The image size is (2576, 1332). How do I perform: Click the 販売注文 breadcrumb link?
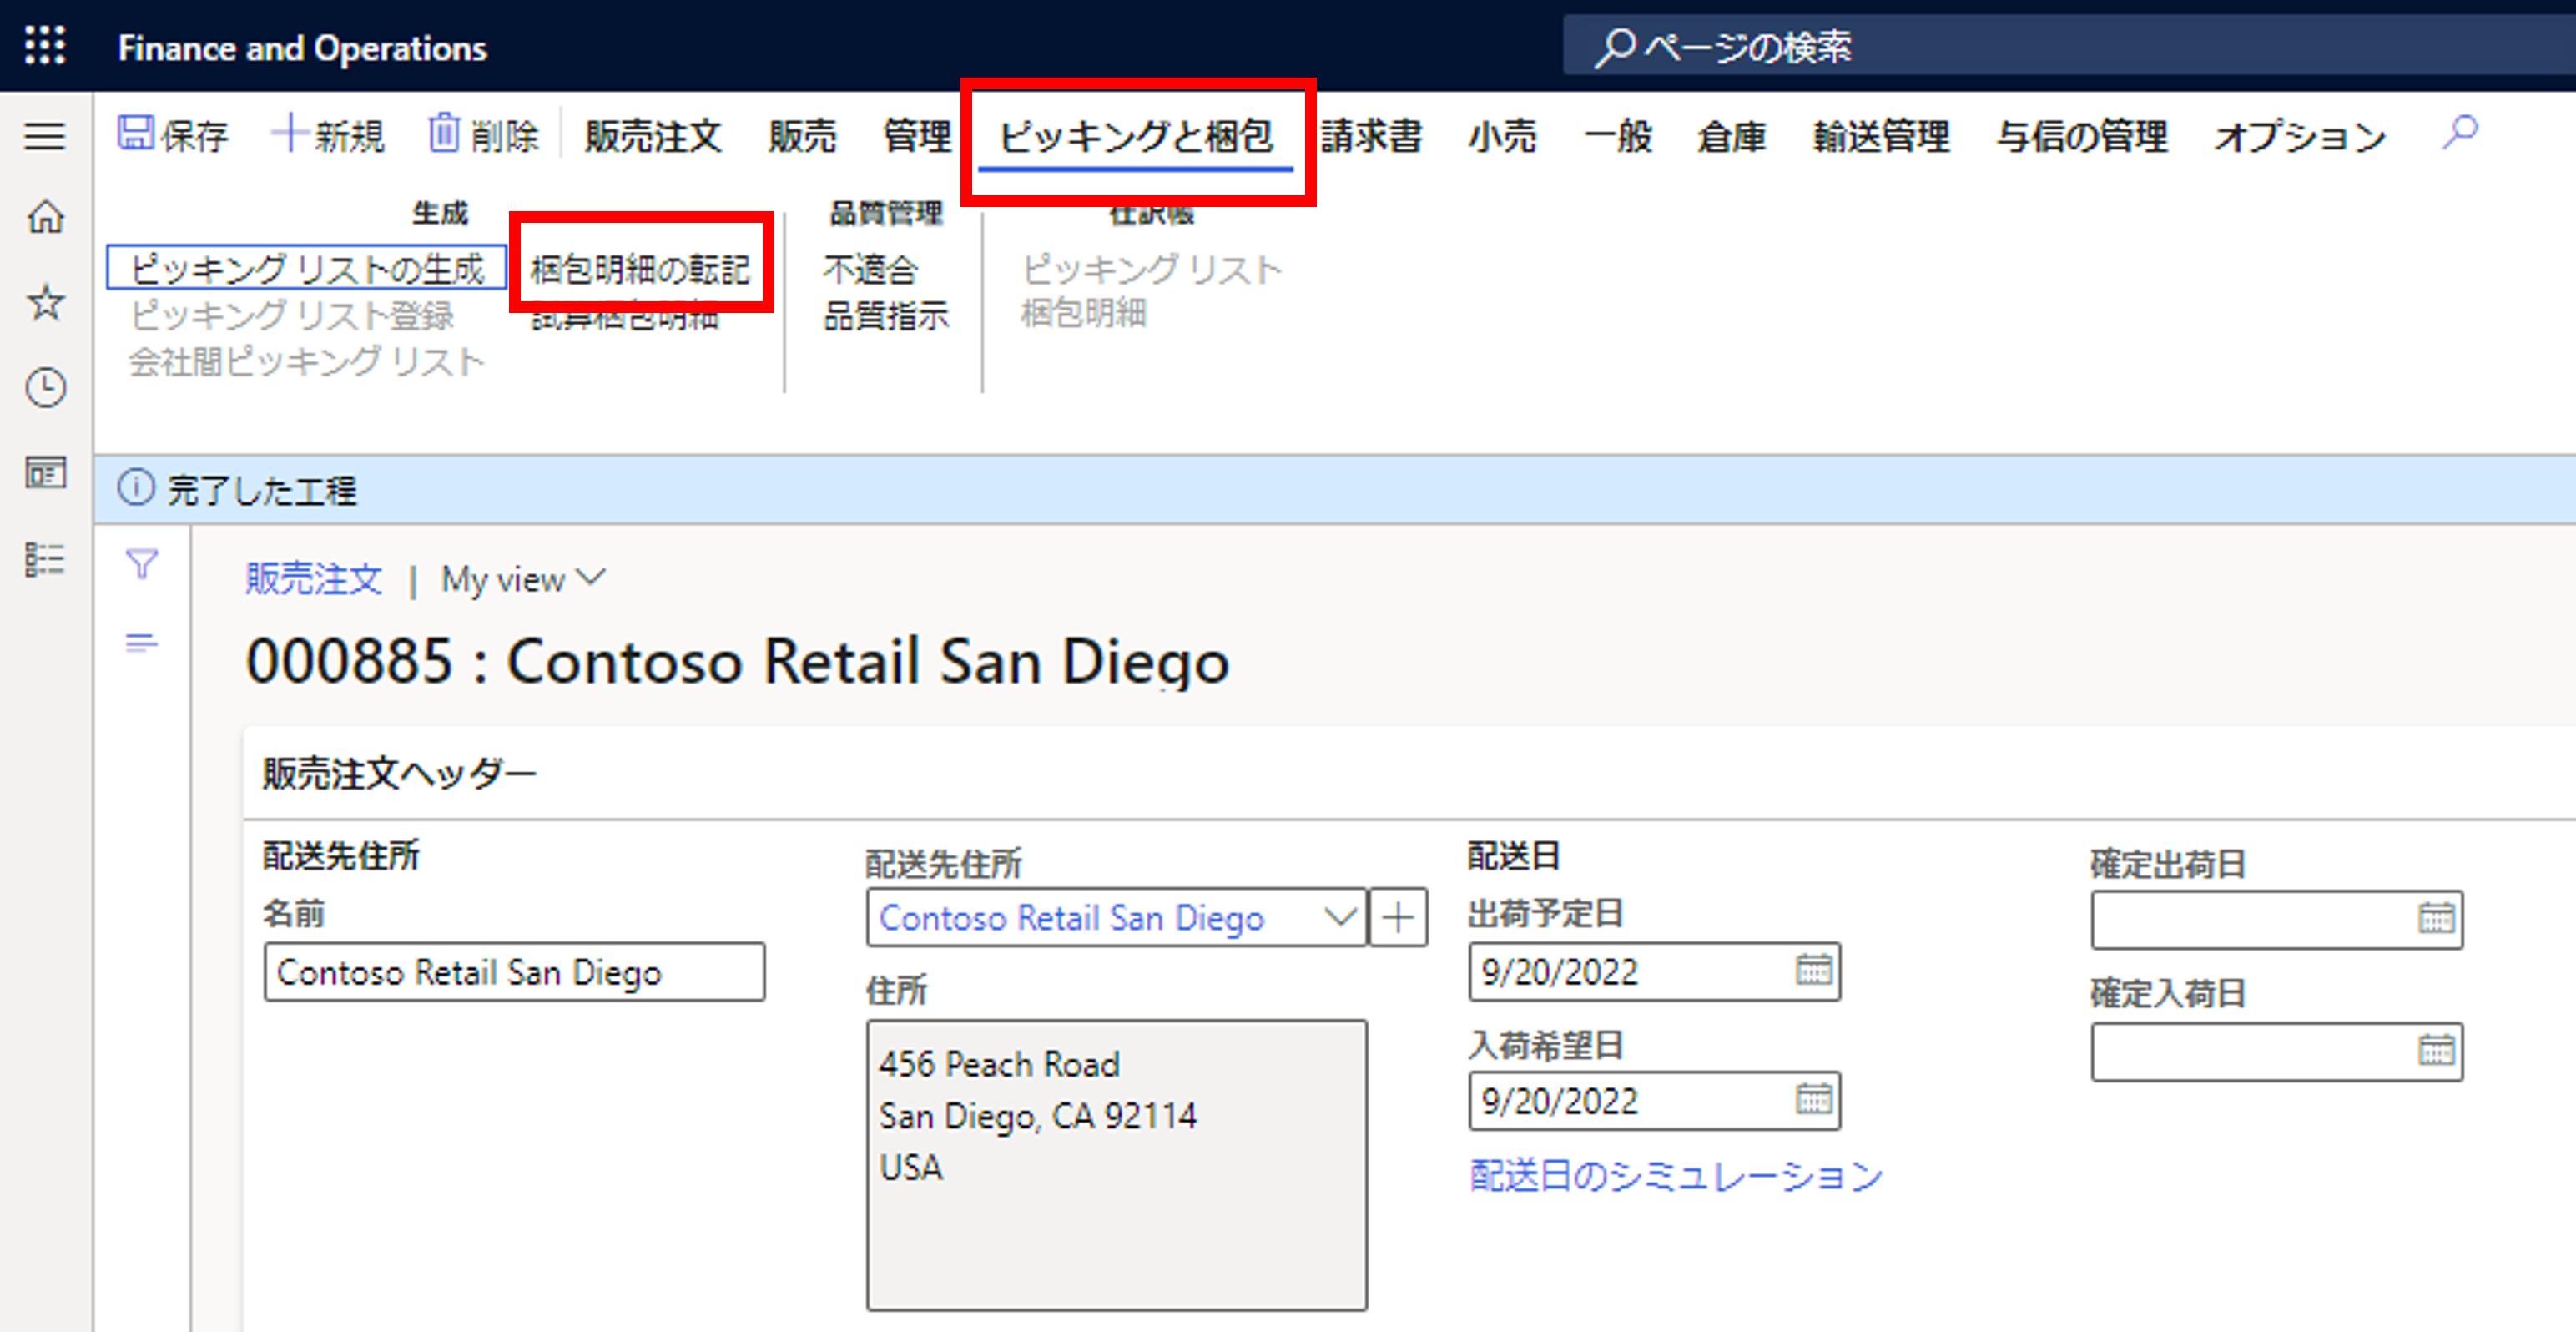pos(314,578)
